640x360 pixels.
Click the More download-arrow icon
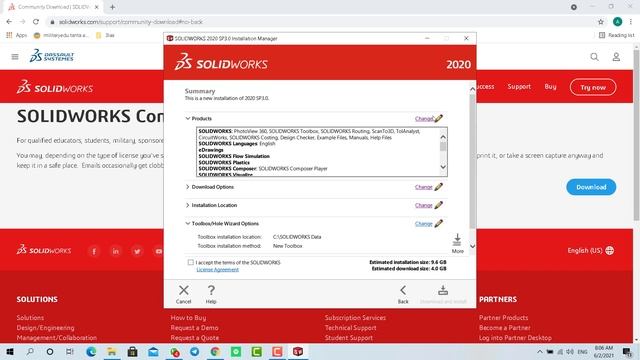[x=457, y=240]
